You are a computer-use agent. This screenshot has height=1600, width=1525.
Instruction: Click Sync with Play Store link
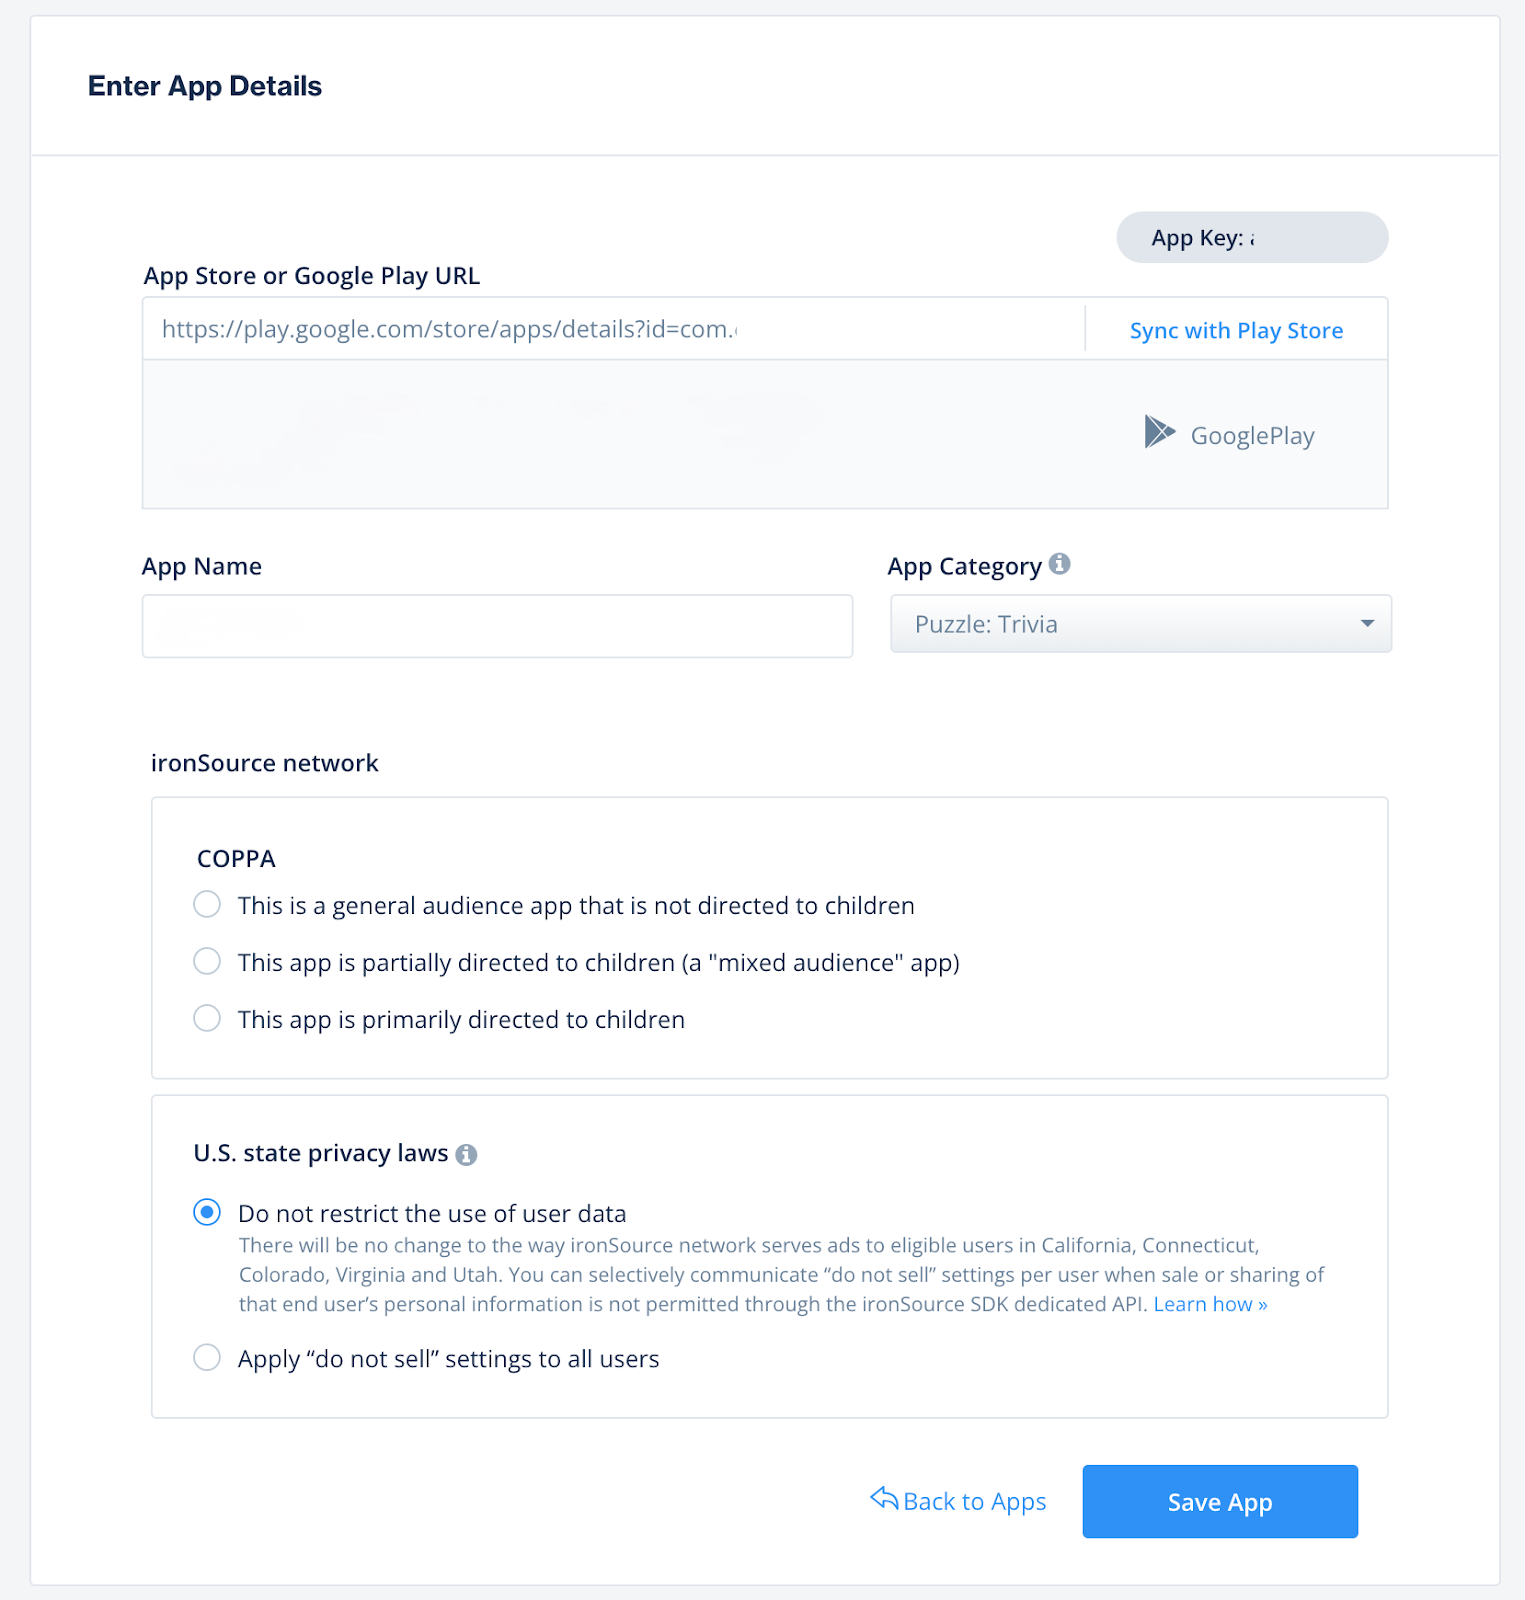(1236, 330)
